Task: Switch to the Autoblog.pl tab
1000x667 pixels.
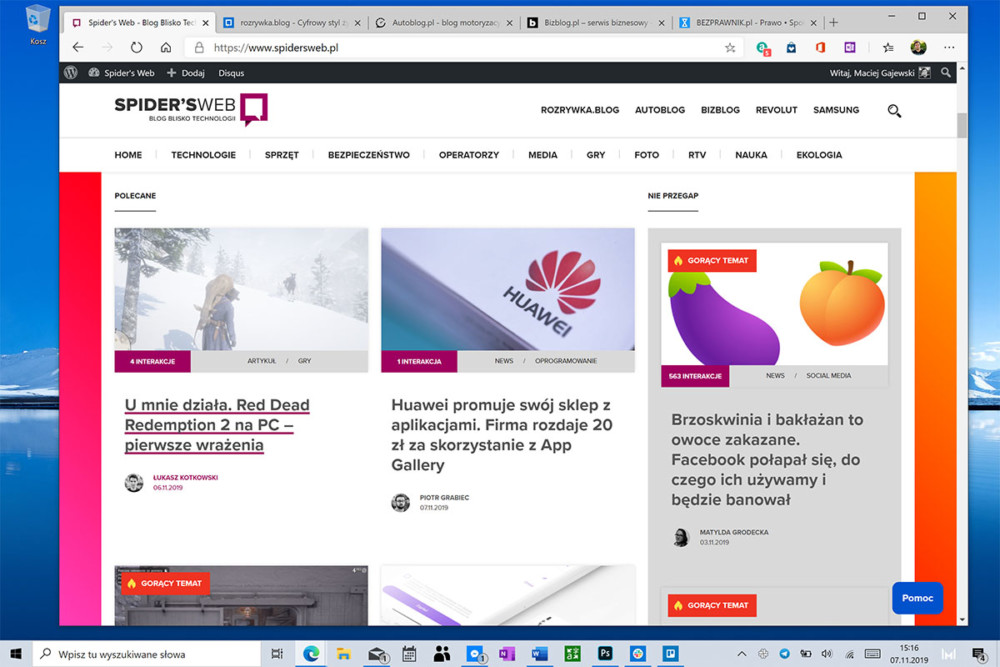Action: point(444,23)
